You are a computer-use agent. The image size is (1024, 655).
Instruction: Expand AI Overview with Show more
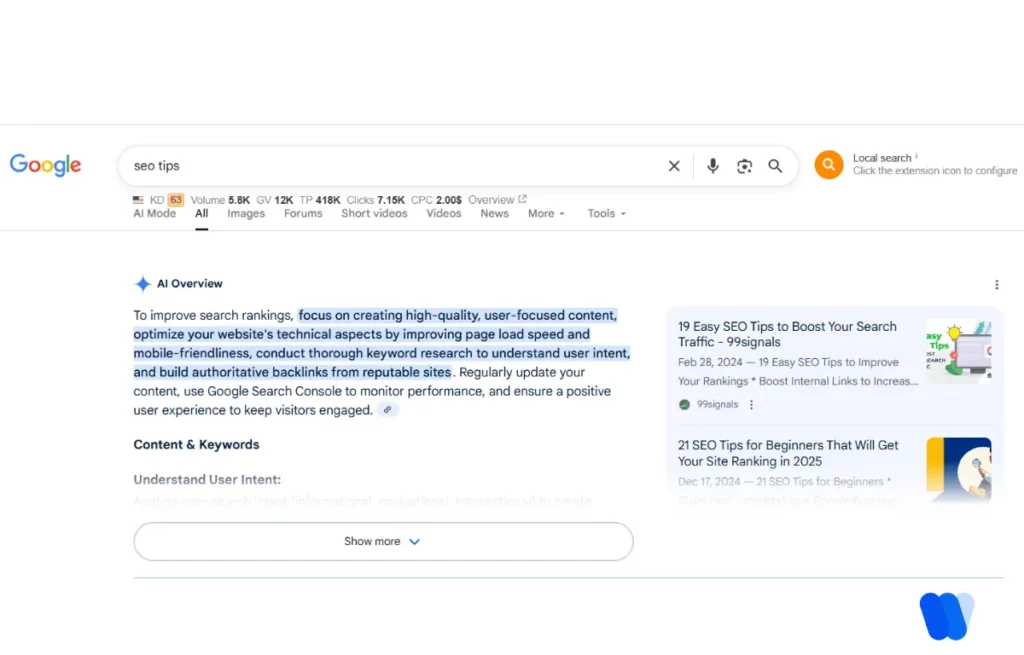pyautogui.click(x=383, y=541)
